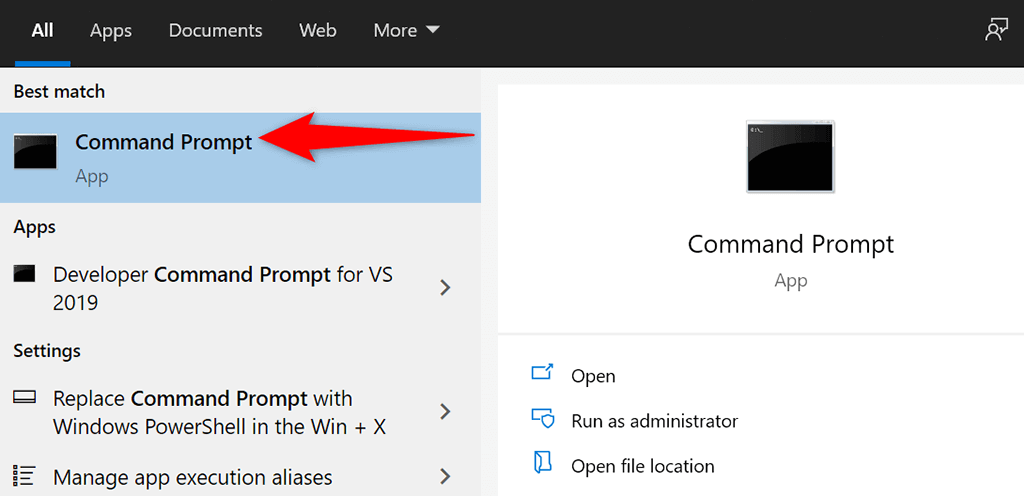The height and width of the screenshot is (496, 1024).
Task: Switch to the Documents tab
Action: click(x=216, y=31)
